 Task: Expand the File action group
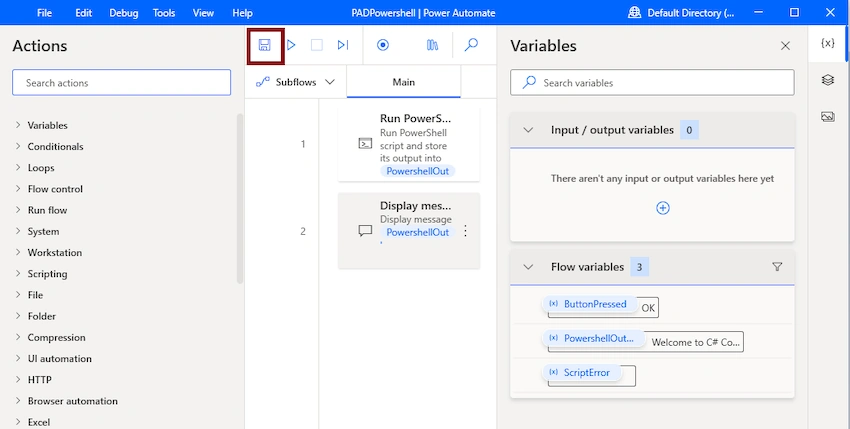[x=18, y=294]
